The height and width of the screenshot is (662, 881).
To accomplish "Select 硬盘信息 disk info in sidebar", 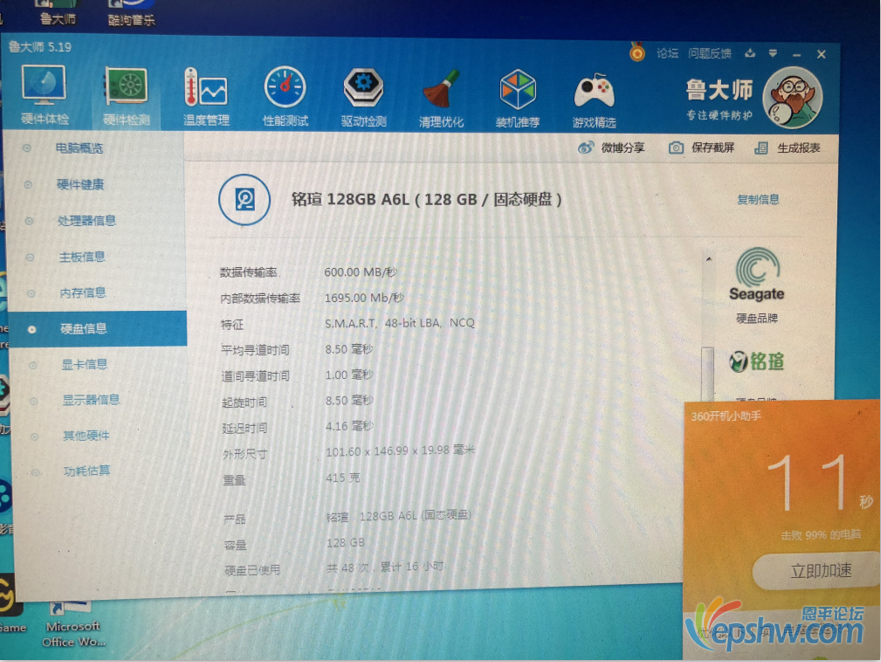I will 98,329.
